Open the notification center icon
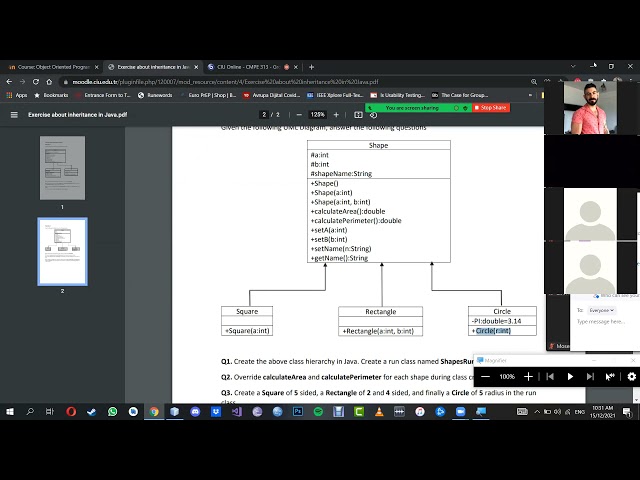 [627, 412]
